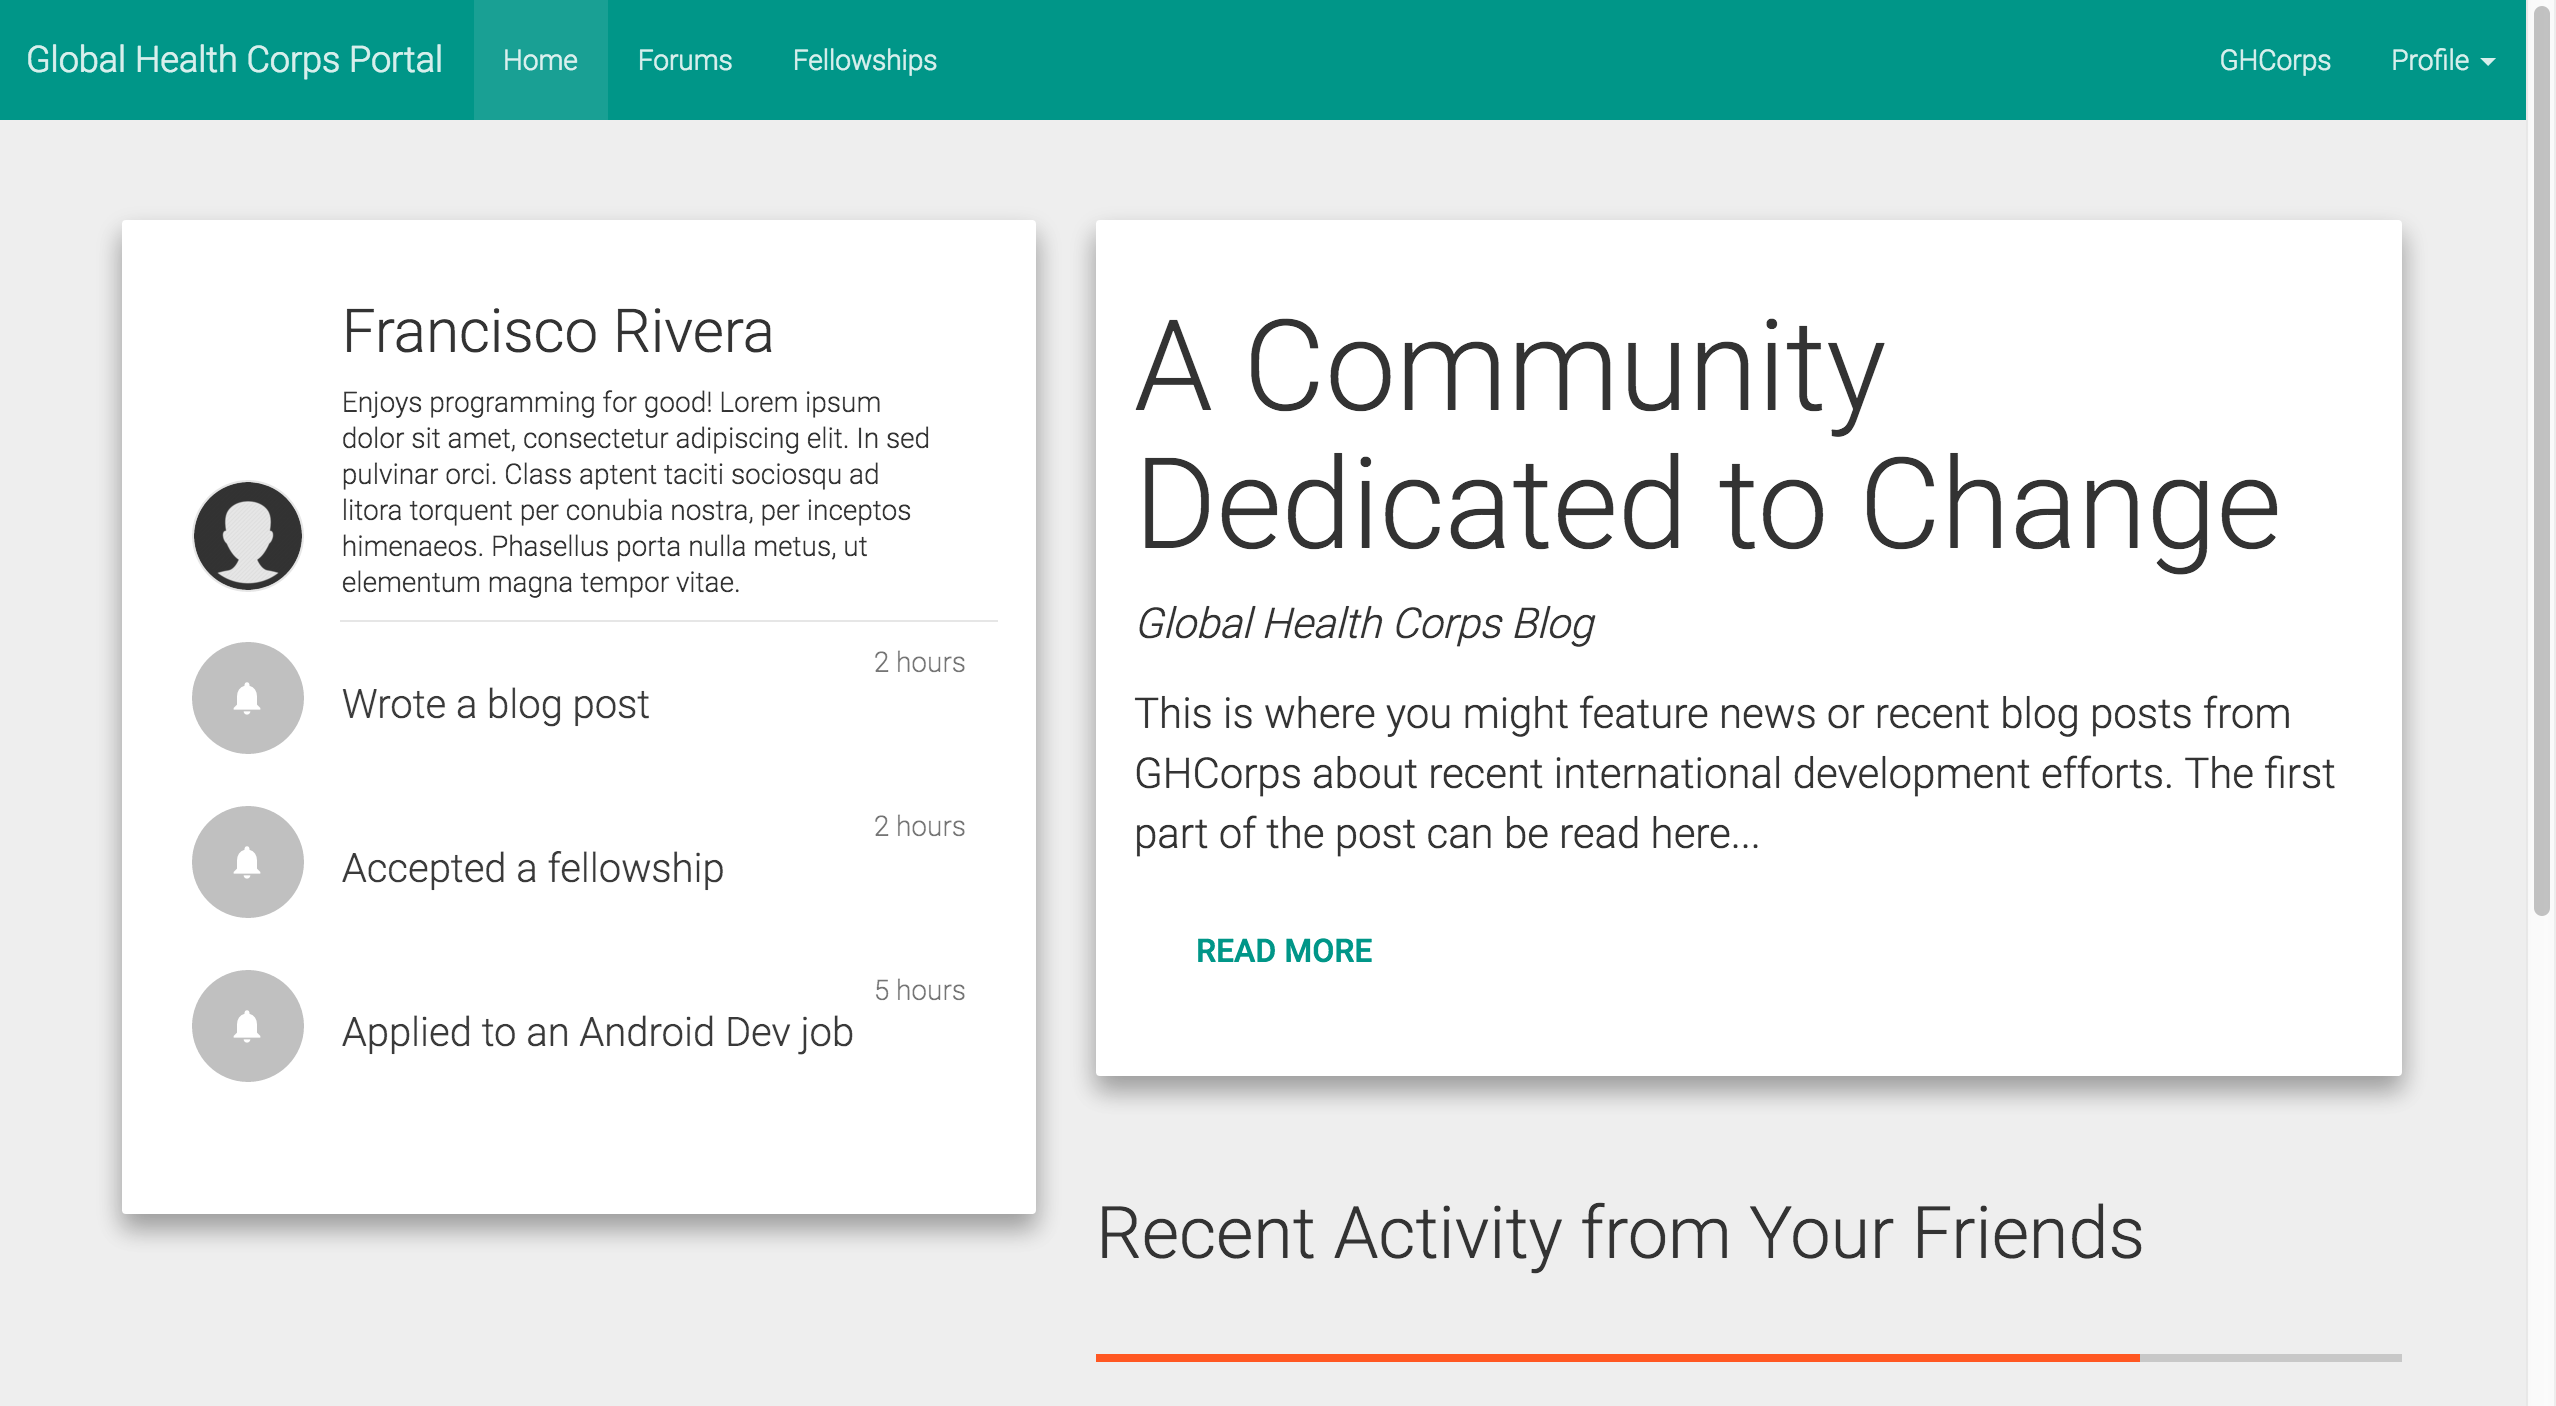Select the Wrote a blog post activity
The image size is (2556, 1406).
coord(496,704)
